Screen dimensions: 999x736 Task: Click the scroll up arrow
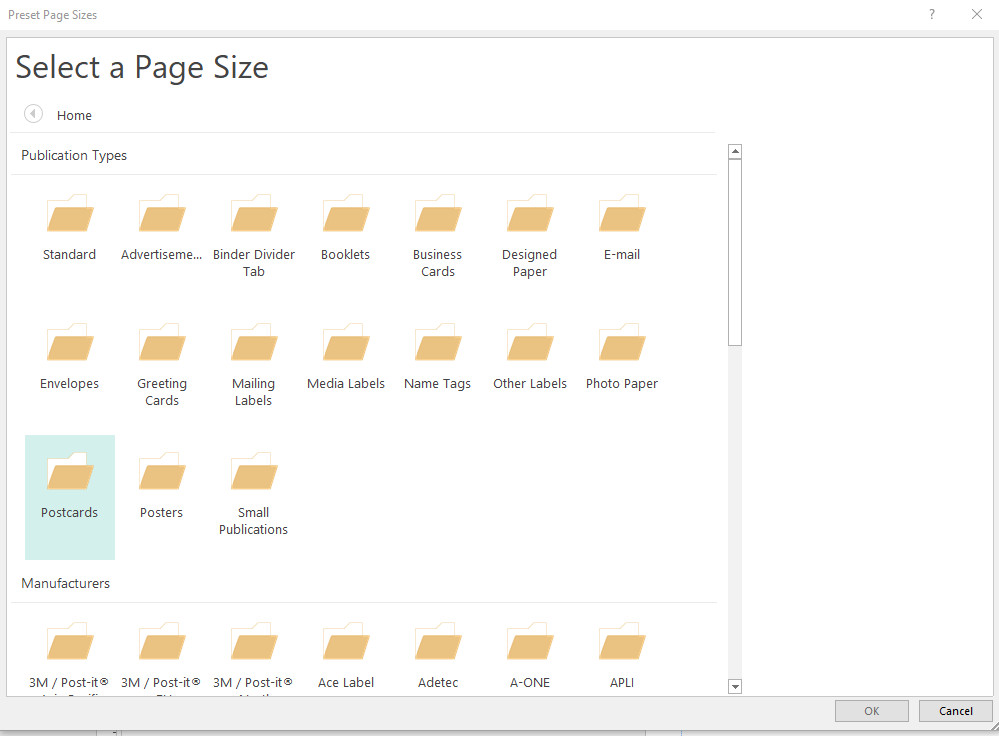coord(735,152)
